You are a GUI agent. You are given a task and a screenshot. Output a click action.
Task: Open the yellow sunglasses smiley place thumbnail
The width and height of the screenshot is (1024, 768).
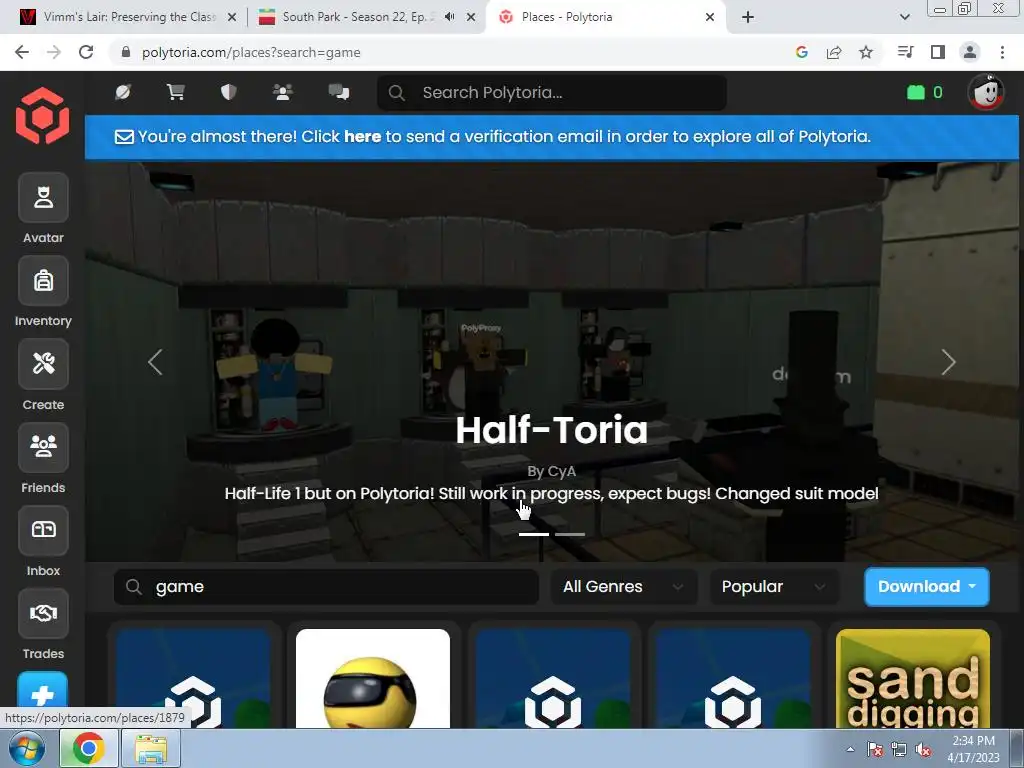373,679
